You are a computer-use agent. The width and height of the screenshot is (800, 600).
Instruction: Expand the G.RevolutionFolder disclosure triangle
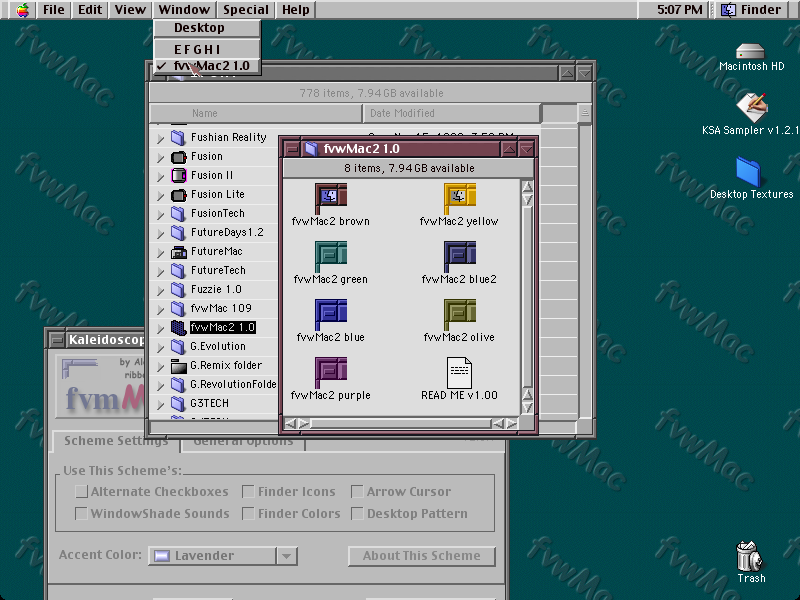pos(160,386)
